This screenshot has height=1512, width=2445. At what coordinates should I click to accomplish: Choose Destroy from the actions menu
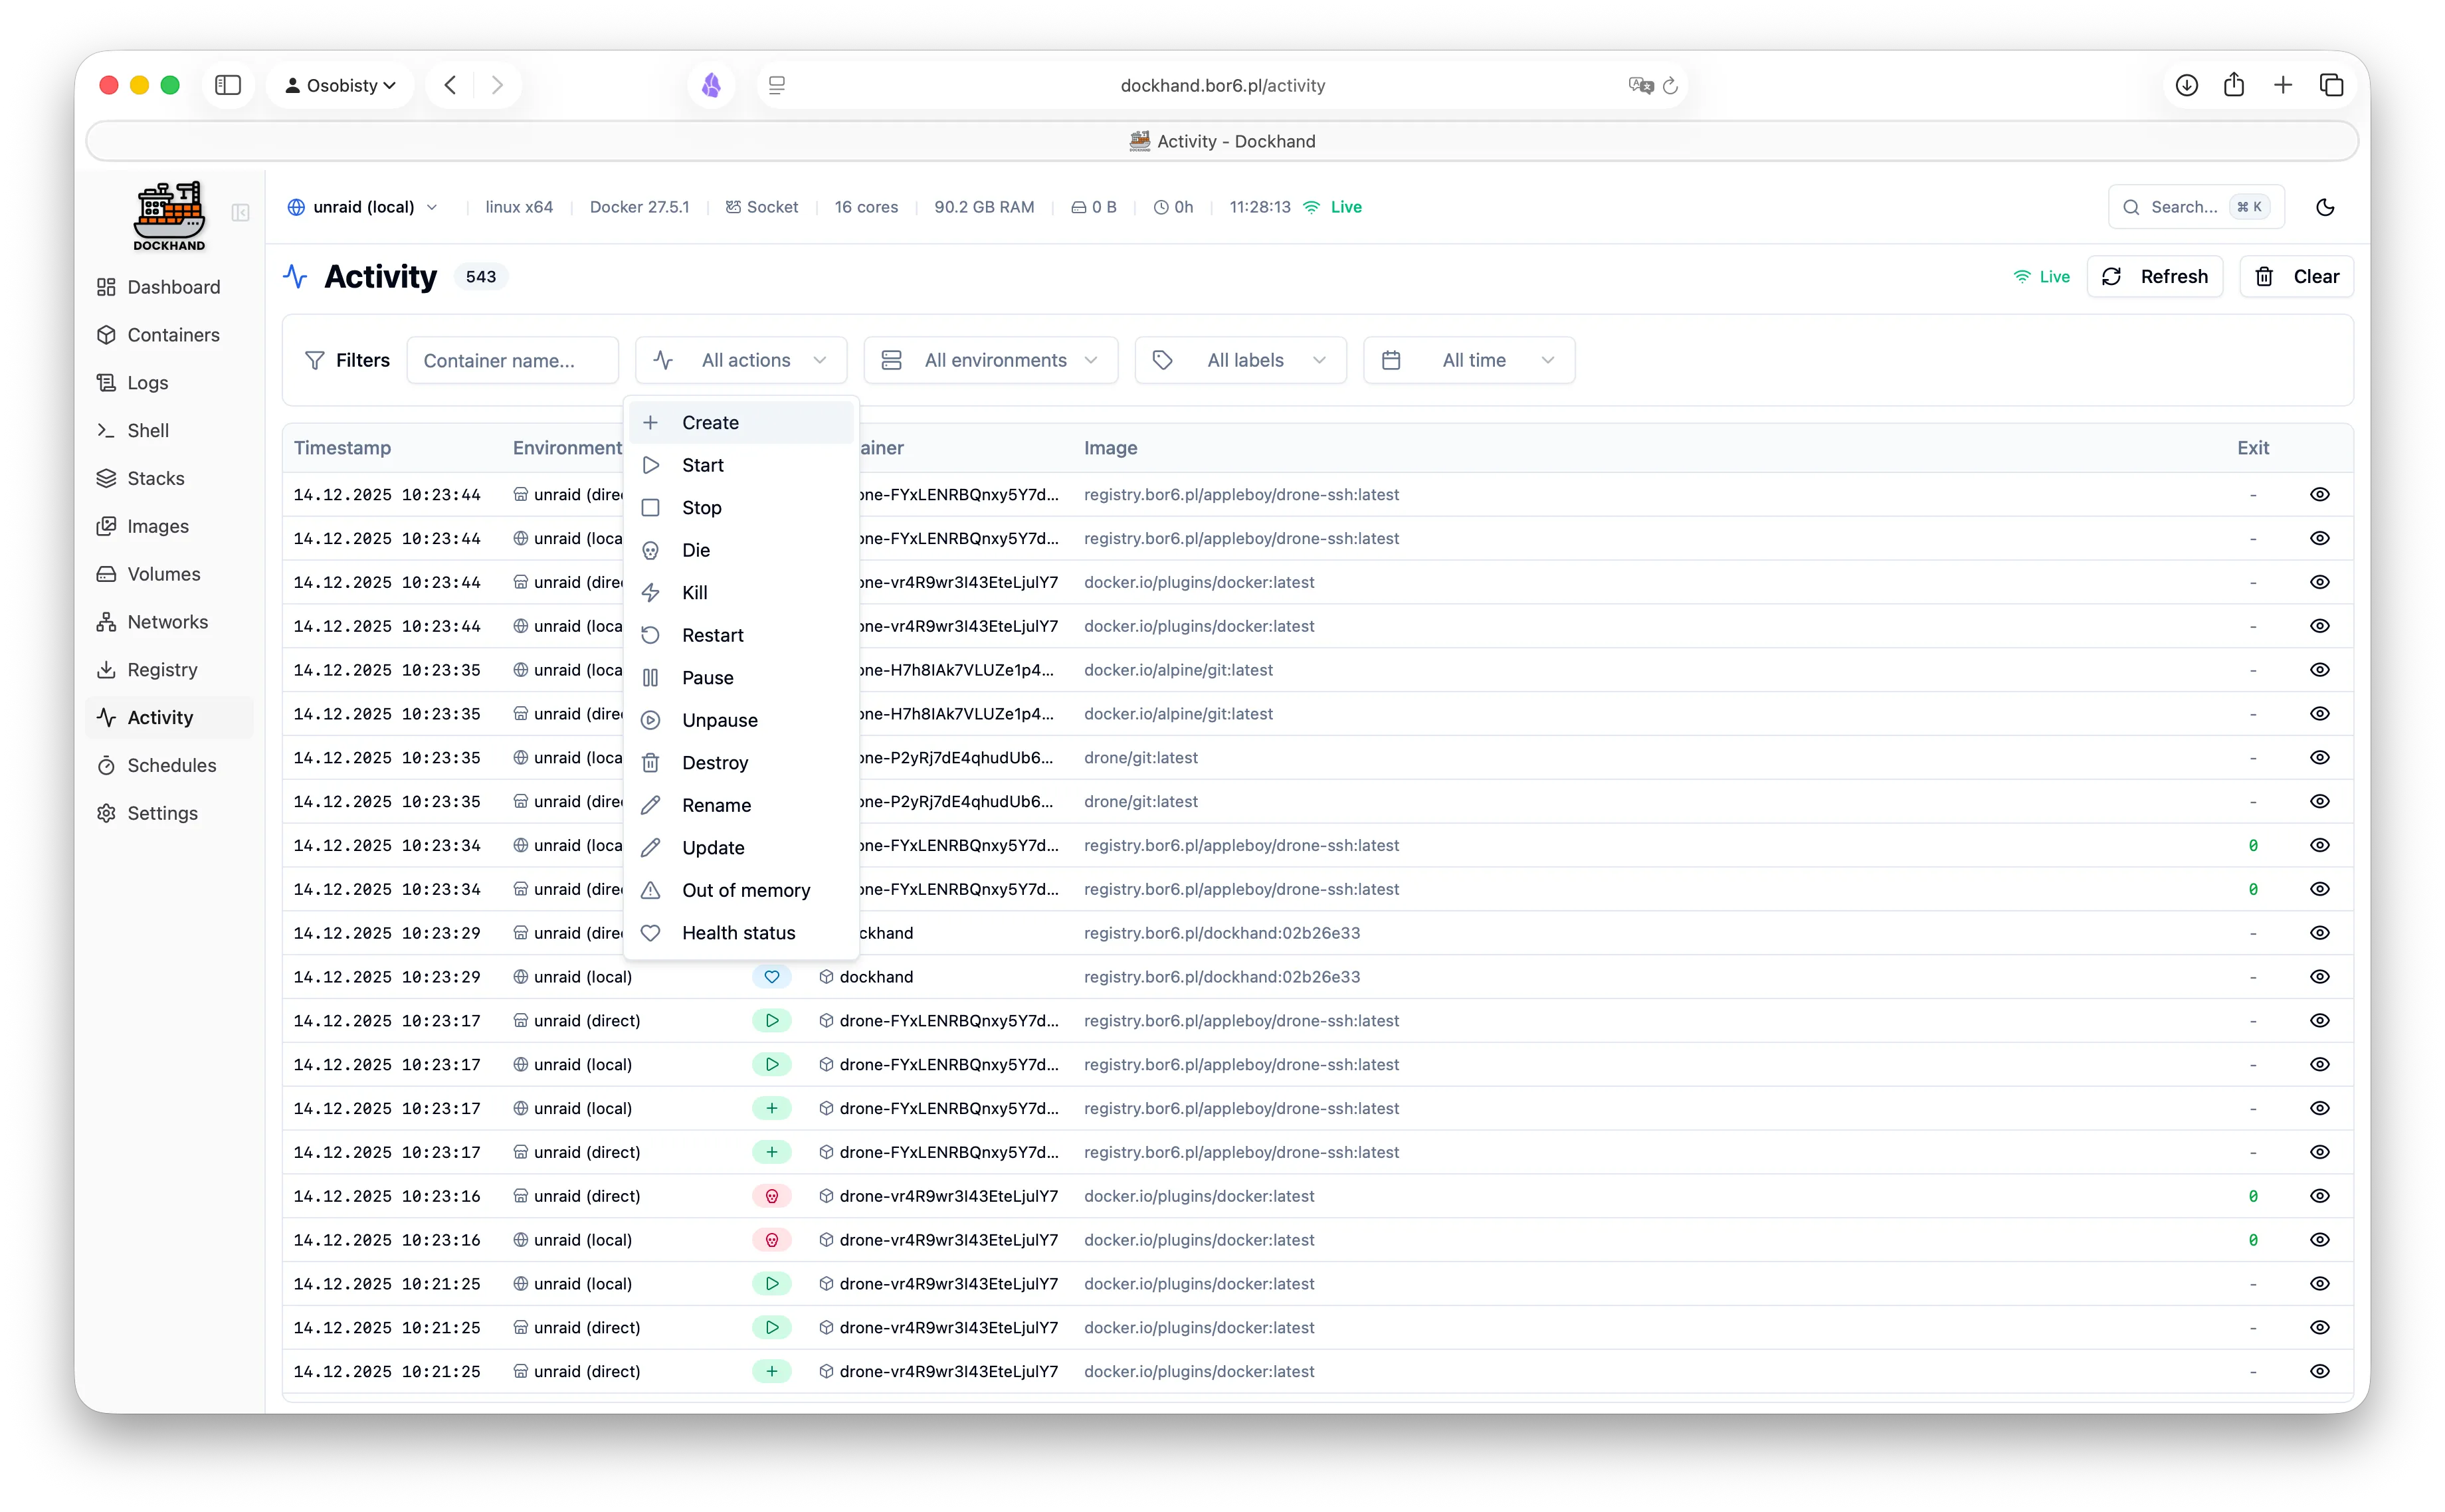tap(715, 762)
